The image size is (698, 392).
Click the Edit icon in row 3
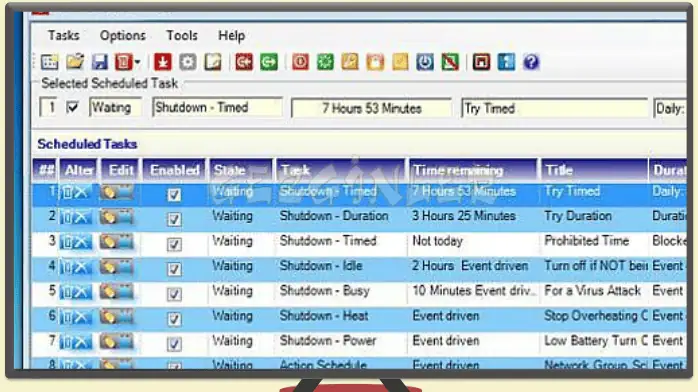pyautogui.click(x=117, y=242)
